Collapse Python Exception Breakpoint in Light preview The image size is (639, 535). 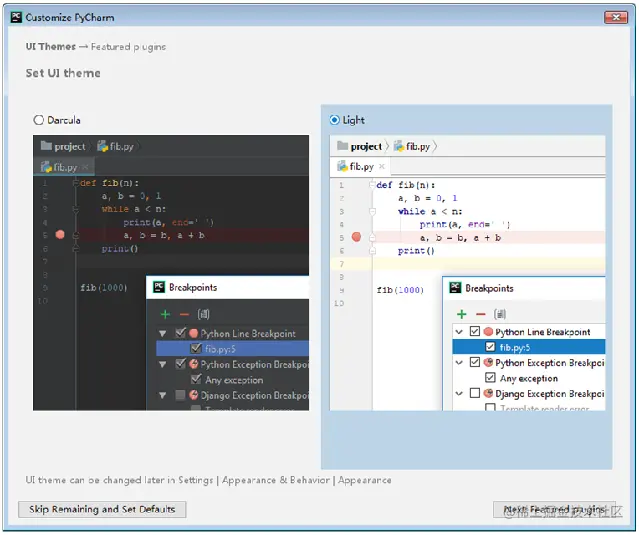(459, 363)
